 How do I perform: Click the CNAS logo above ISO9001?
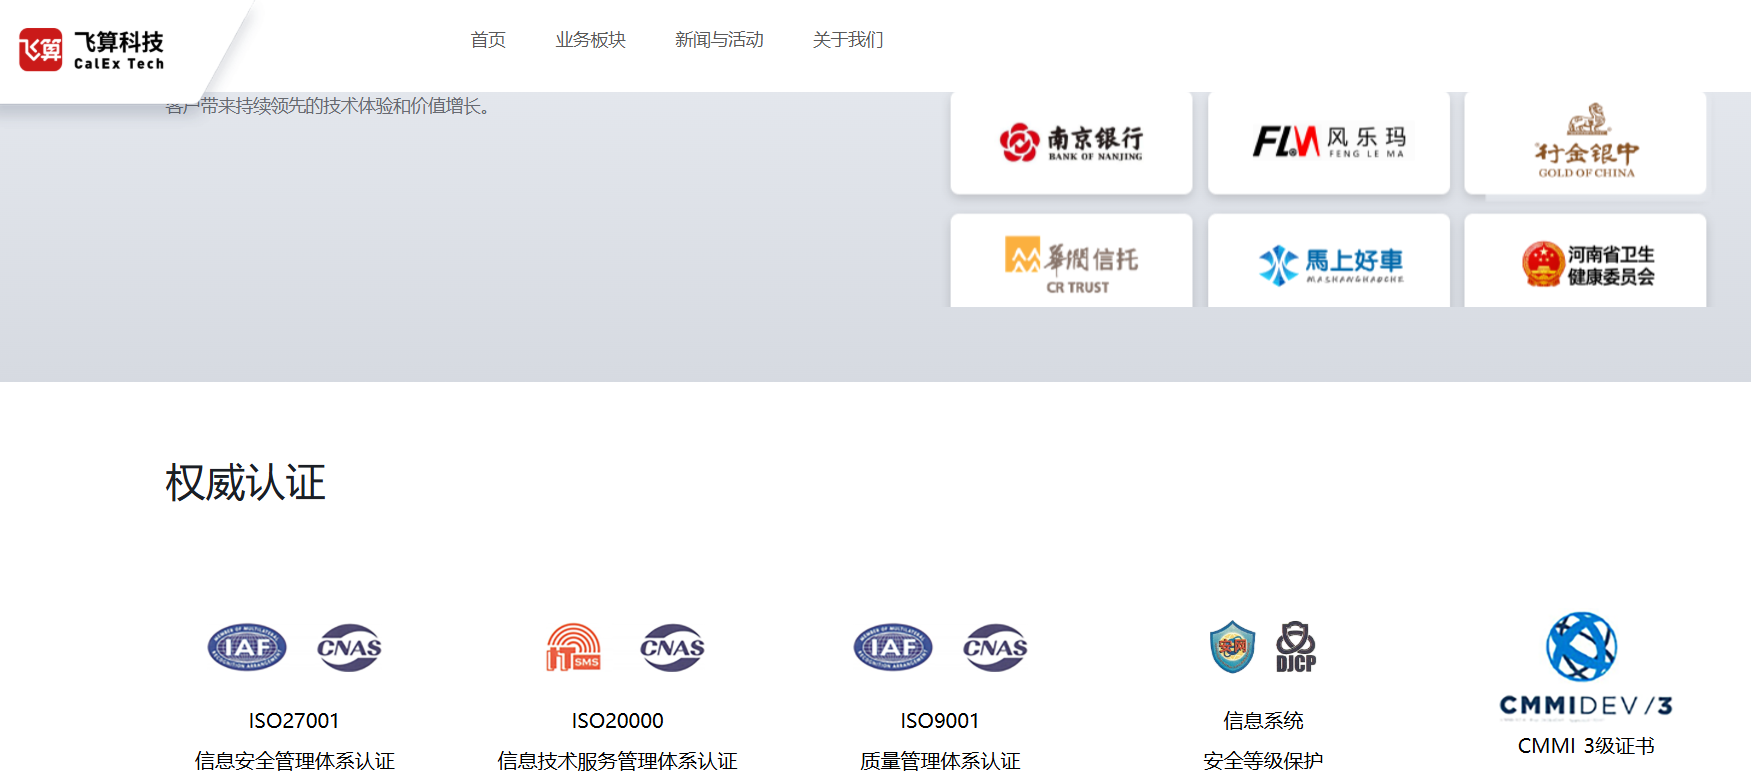[995, 648]
